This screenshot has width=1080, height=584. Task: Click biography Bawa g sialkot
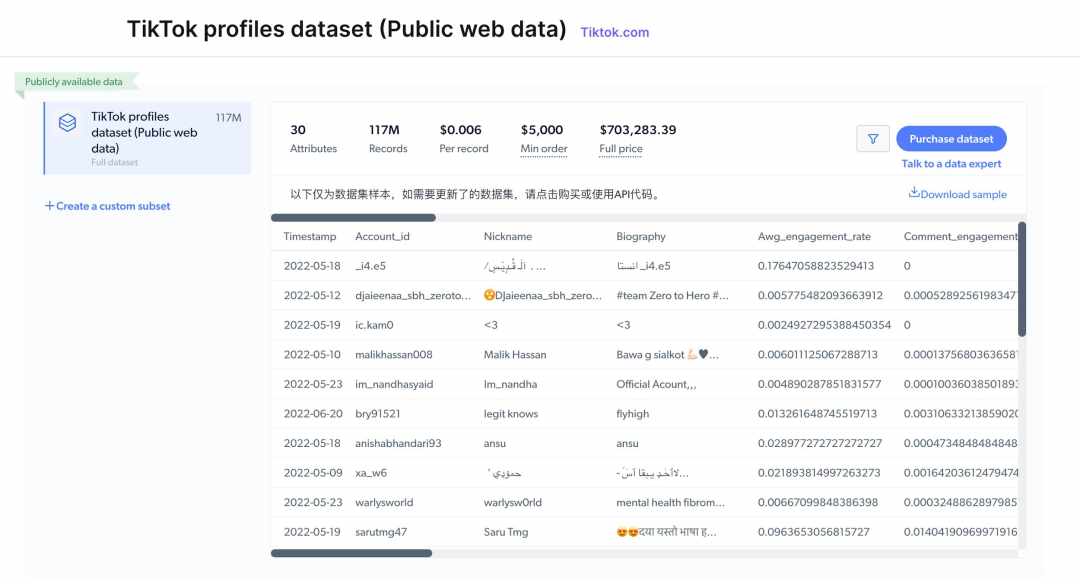(667, 355)
